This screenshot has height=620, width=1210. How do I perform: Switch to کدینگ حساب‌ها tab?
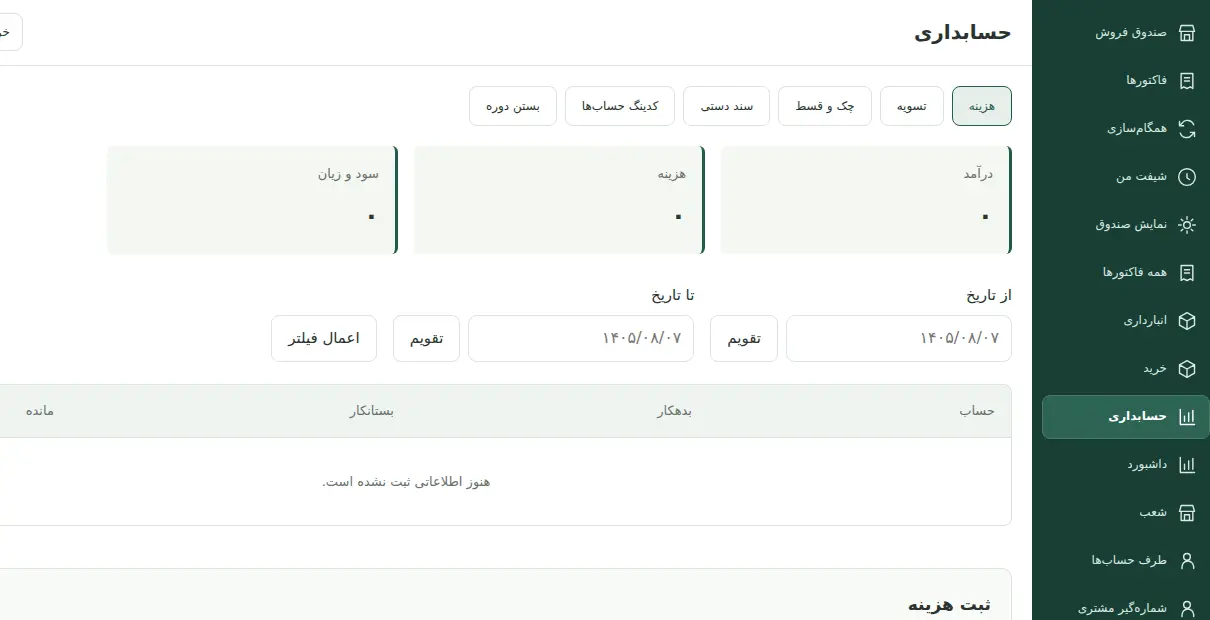click(620, 106)
